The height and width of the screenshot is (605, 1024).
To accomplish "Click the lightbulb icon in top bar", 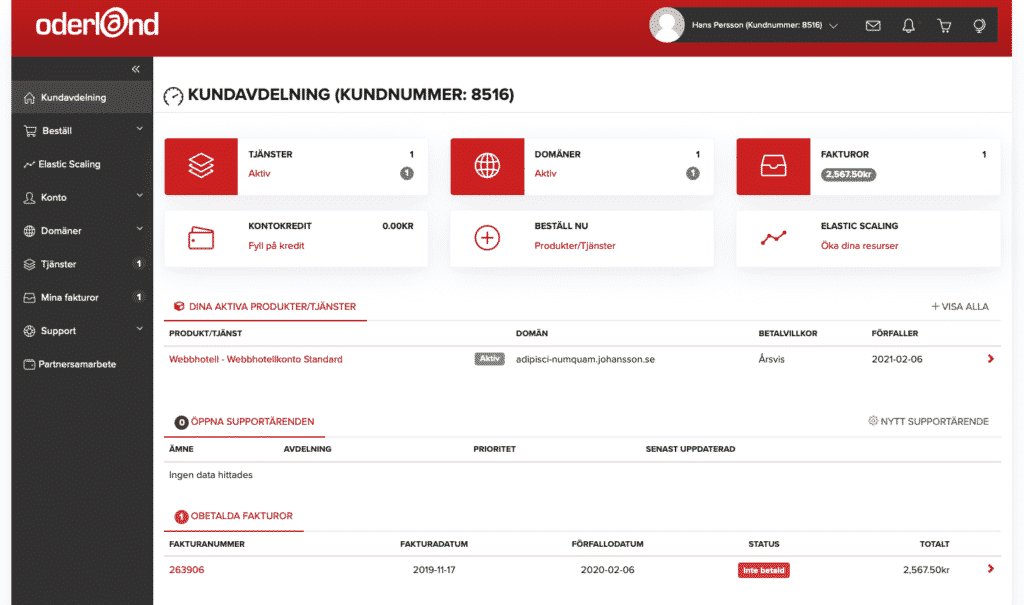I will pyautogui.click(x=979, y=26).
